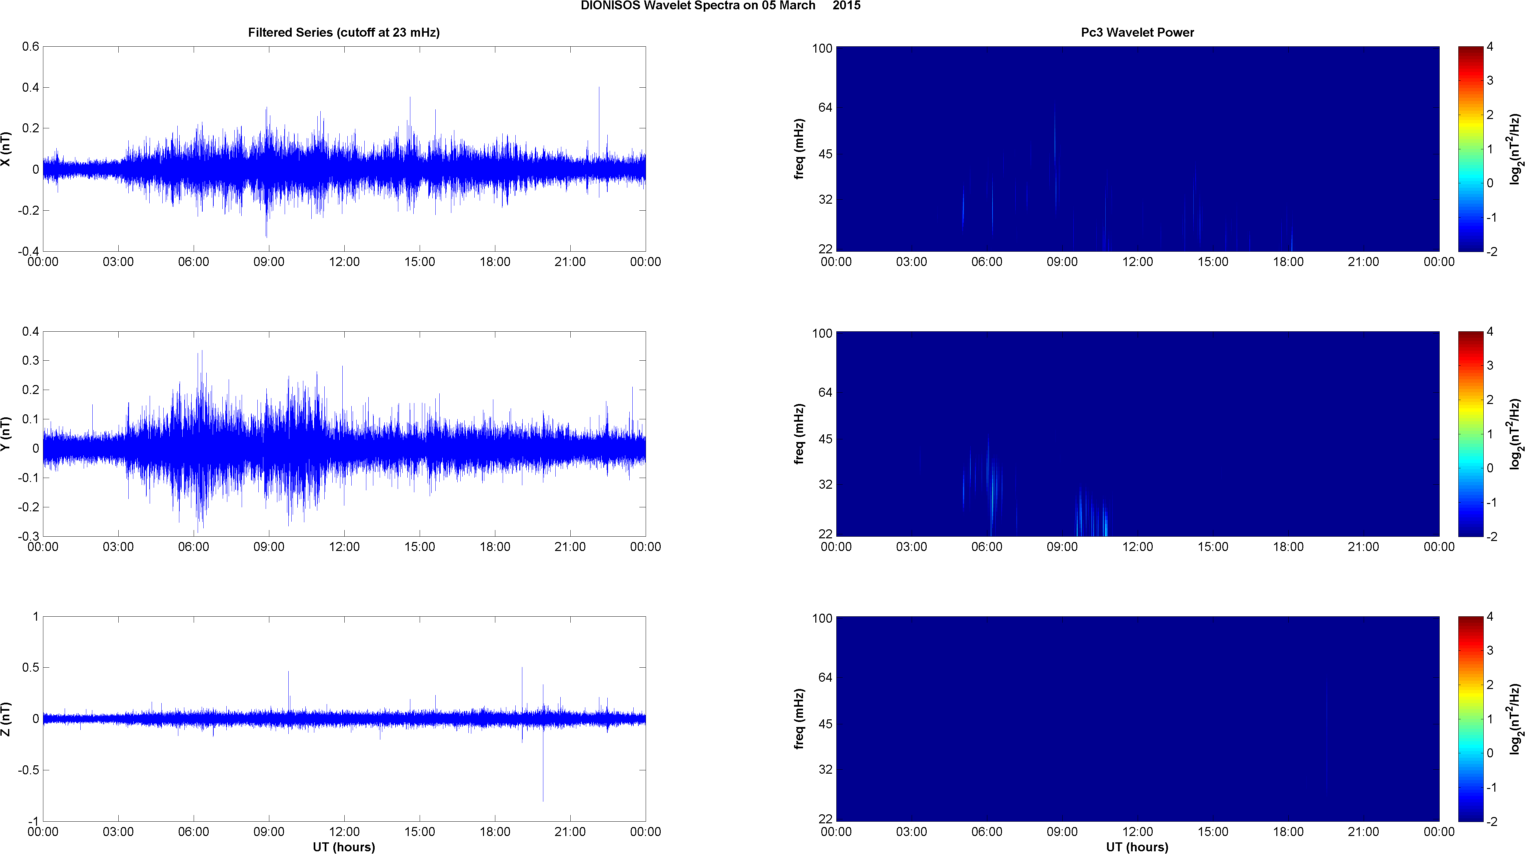Click the bottom Pc3 wavelet spectrogram

(1137, 719)
